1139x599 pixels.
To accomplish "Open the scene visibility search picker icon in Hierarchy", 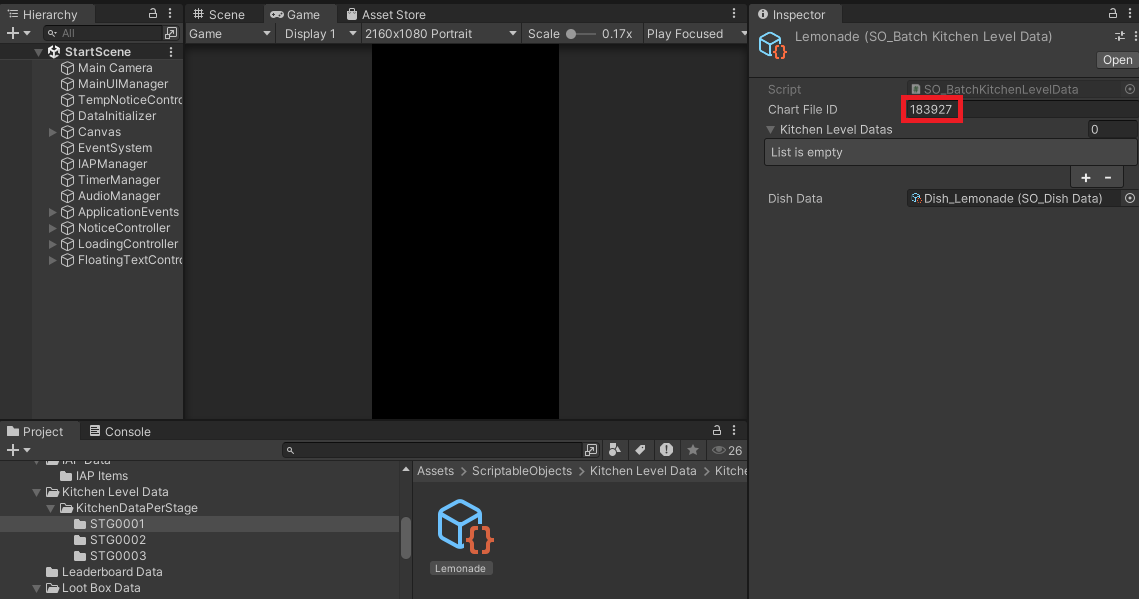I will pos(171,33).
